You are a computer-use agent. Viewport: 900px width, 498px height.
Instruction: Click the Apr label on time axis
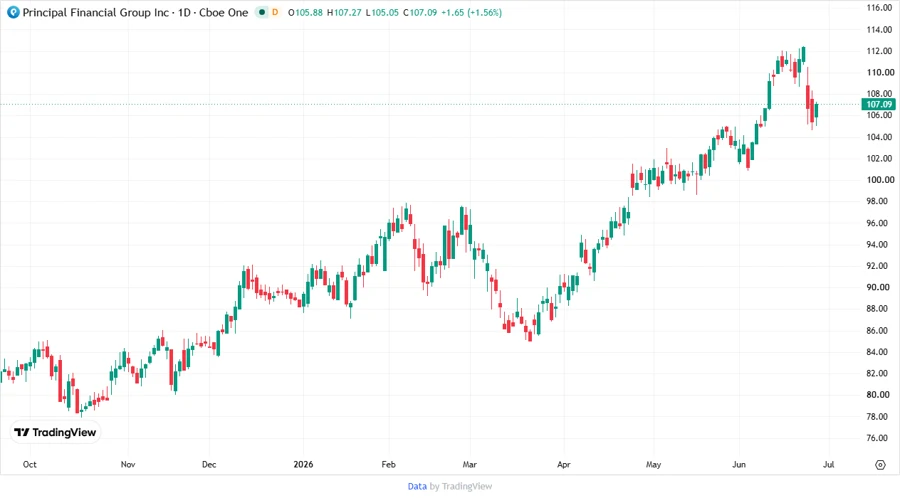tap(564, 465)
